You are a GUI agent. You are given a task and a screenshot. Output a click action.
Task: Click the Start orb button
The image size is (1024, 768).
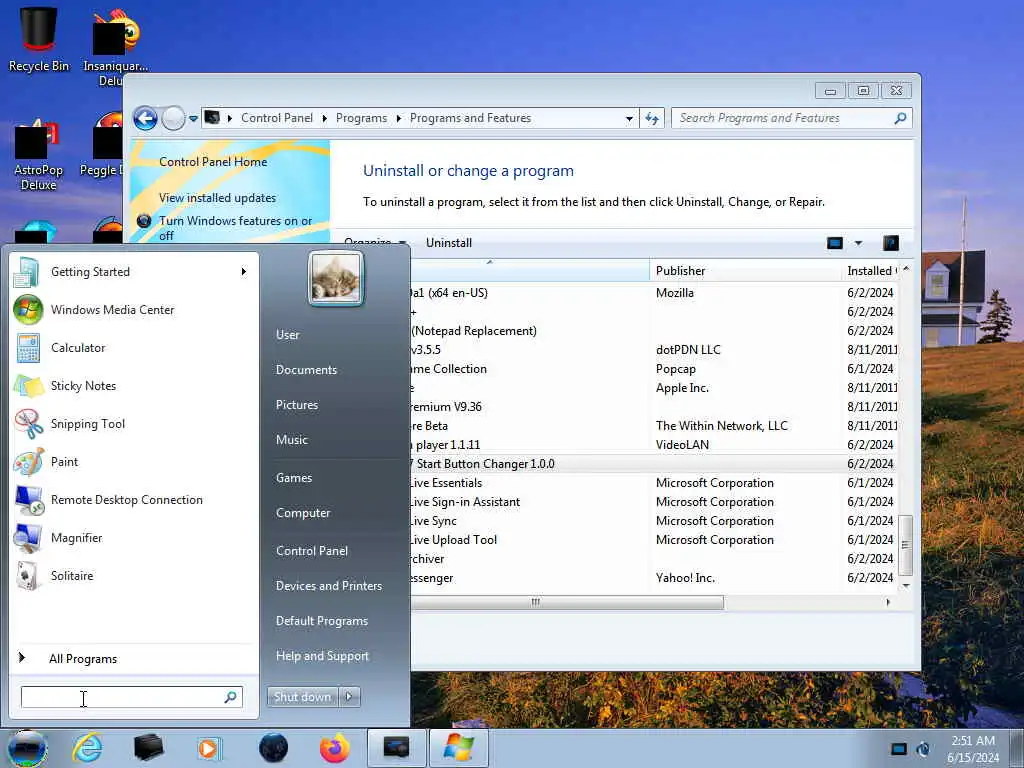[x=27, y=748]
